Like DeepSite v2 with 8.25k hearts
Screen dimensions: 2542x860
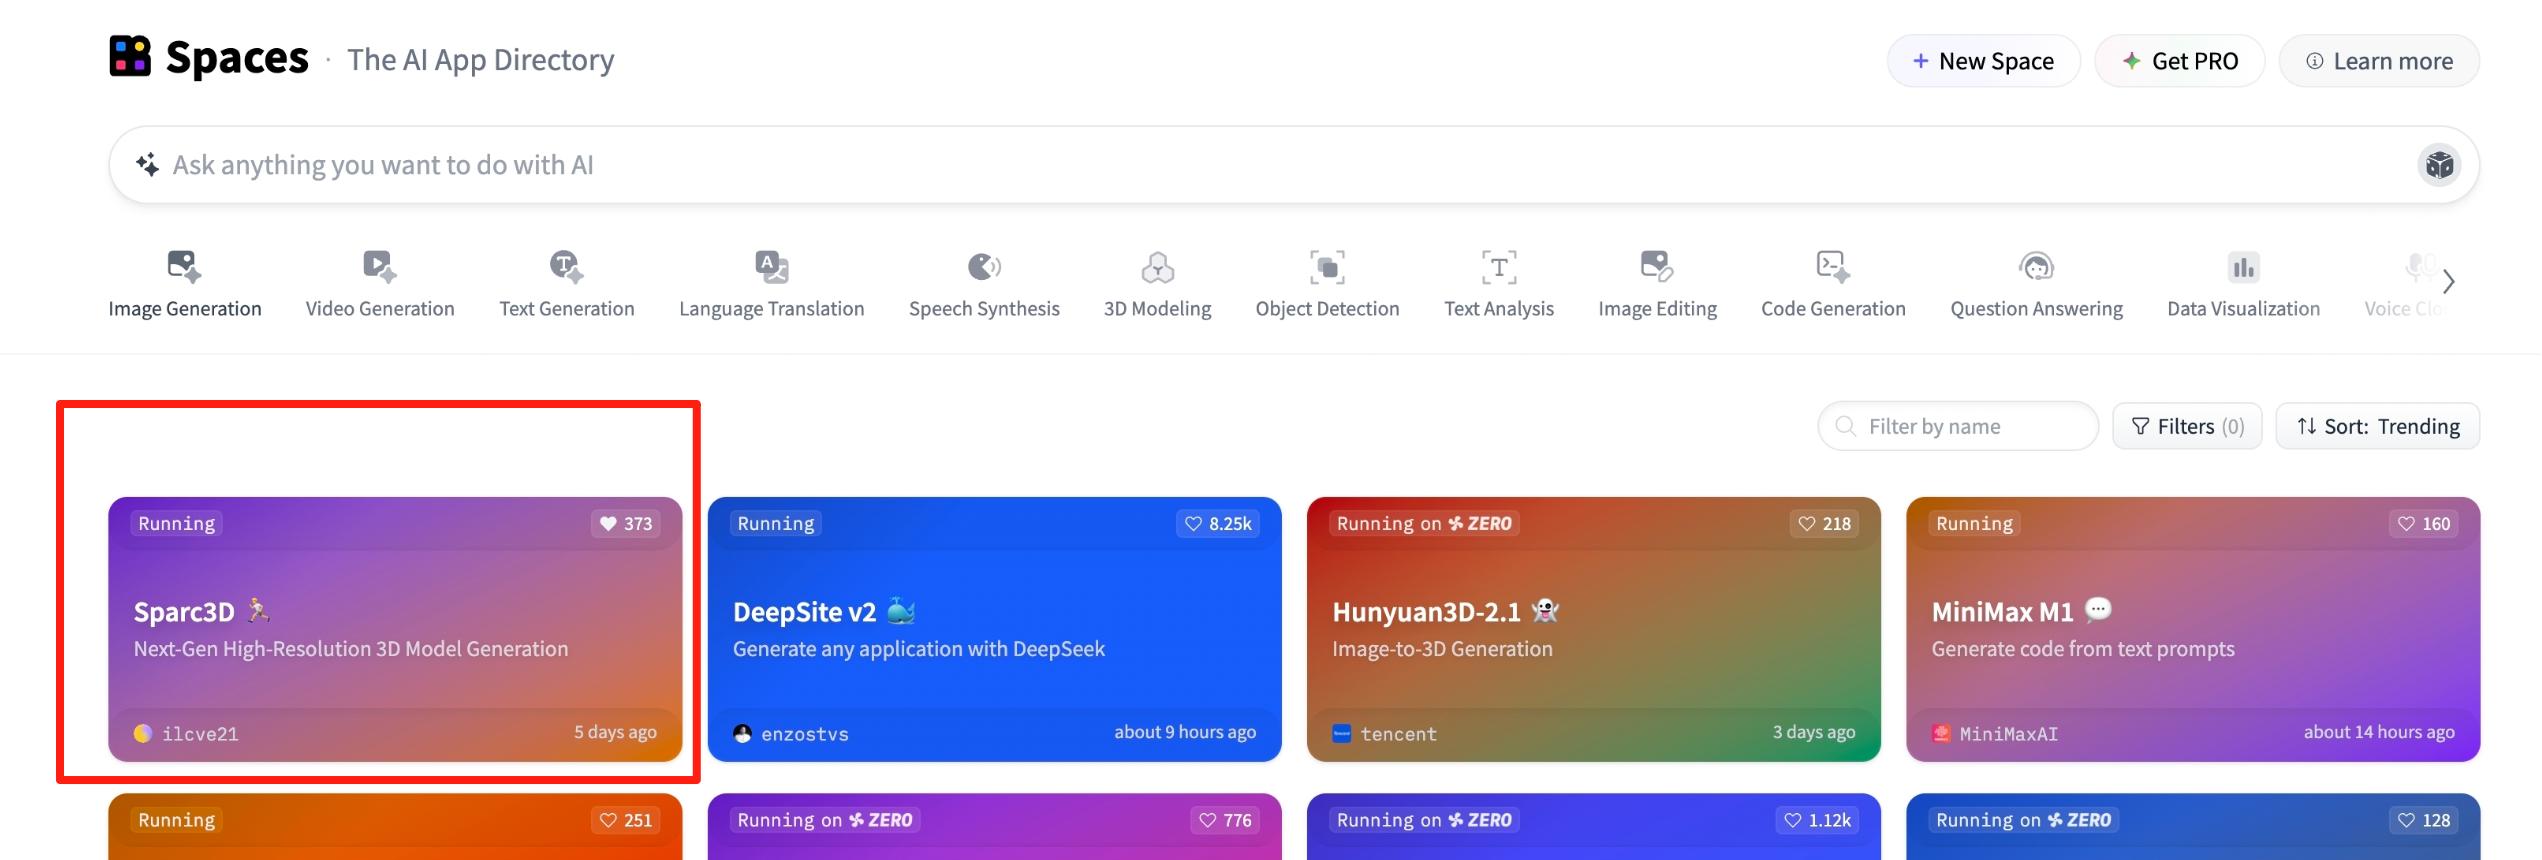point(1218,524)
